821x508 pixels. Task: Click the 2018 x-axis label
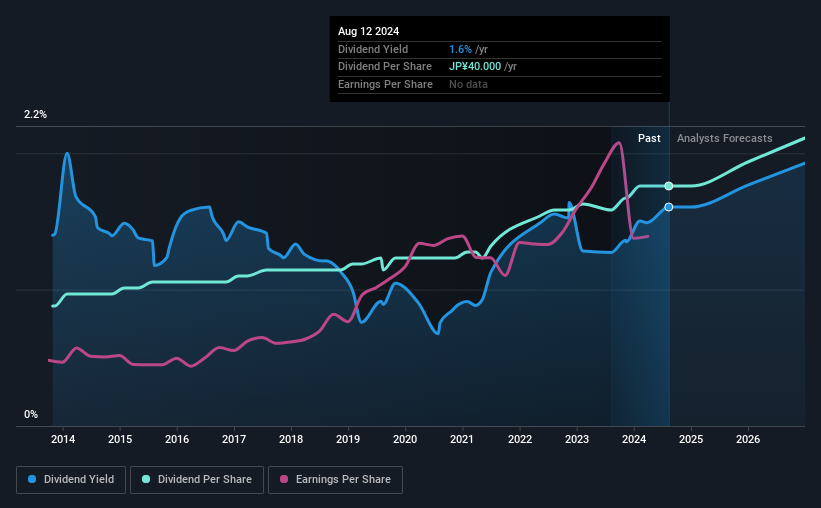click(291, 439)
